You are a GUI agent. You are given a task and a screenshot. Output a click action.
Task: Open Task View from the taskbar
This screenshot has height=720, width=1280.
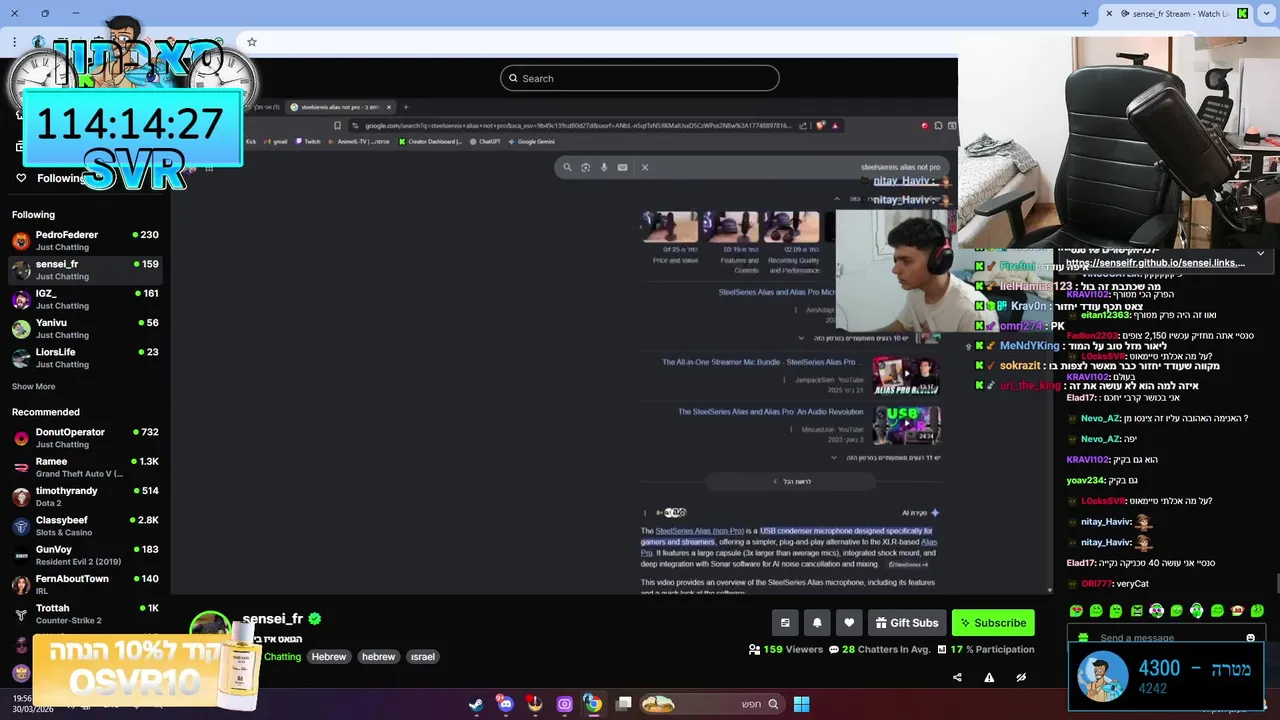pos(624,704)
